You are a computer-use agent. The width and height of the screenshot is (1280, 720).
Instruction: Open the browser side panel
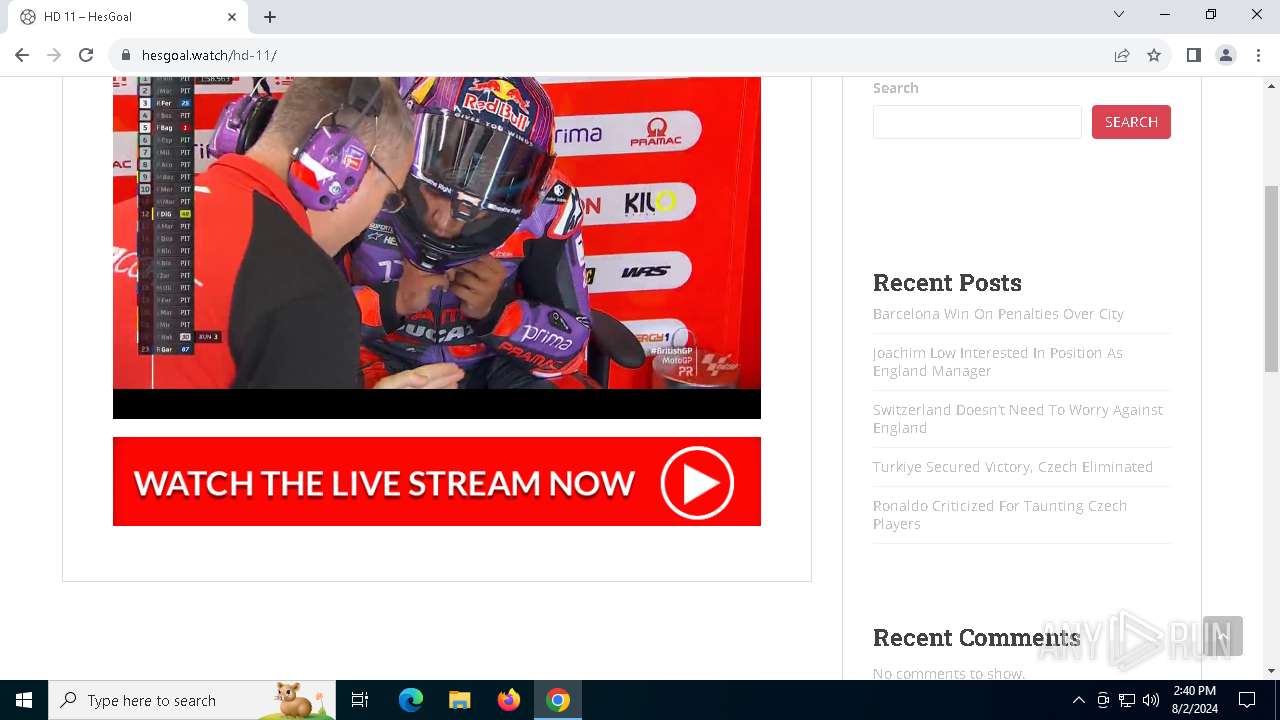[1193, 55]
